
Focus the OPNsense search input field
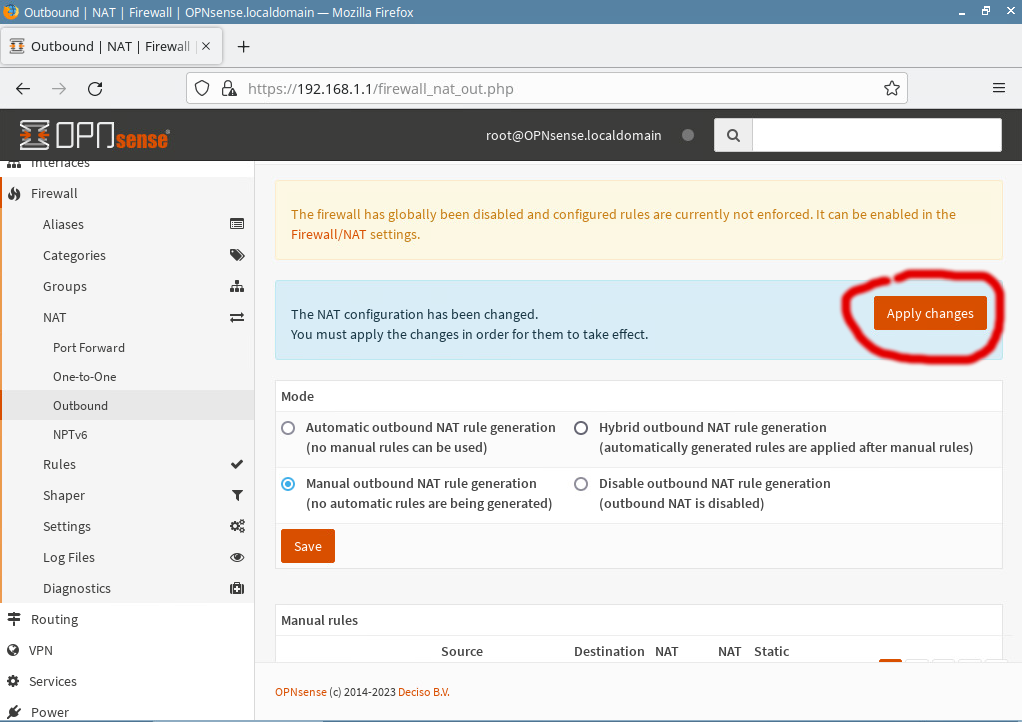click(x=876, y=135)
